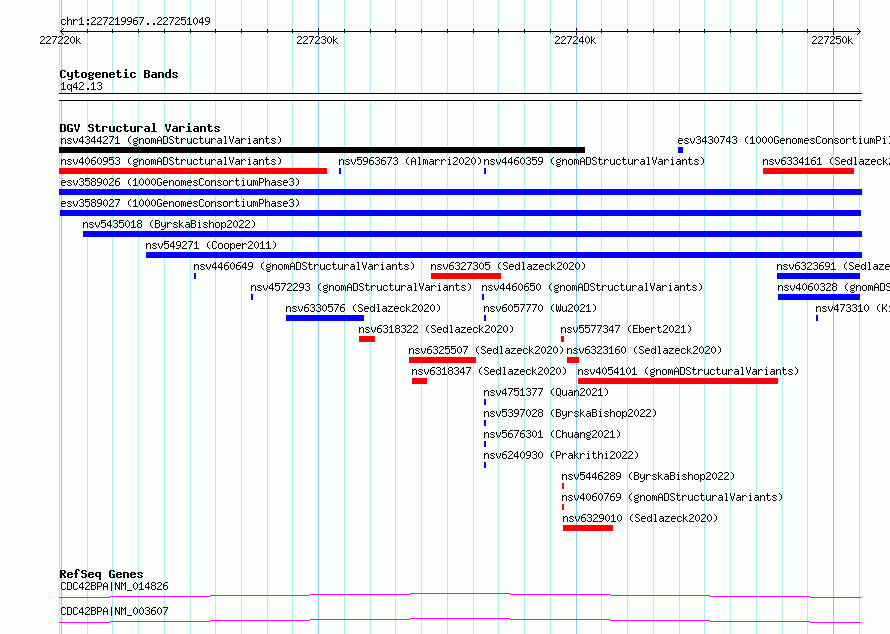This screenshot has width=890, height=634.
Task: Select nsv5963673 (Almarri2020) label
Action: (x=410, y=161)
